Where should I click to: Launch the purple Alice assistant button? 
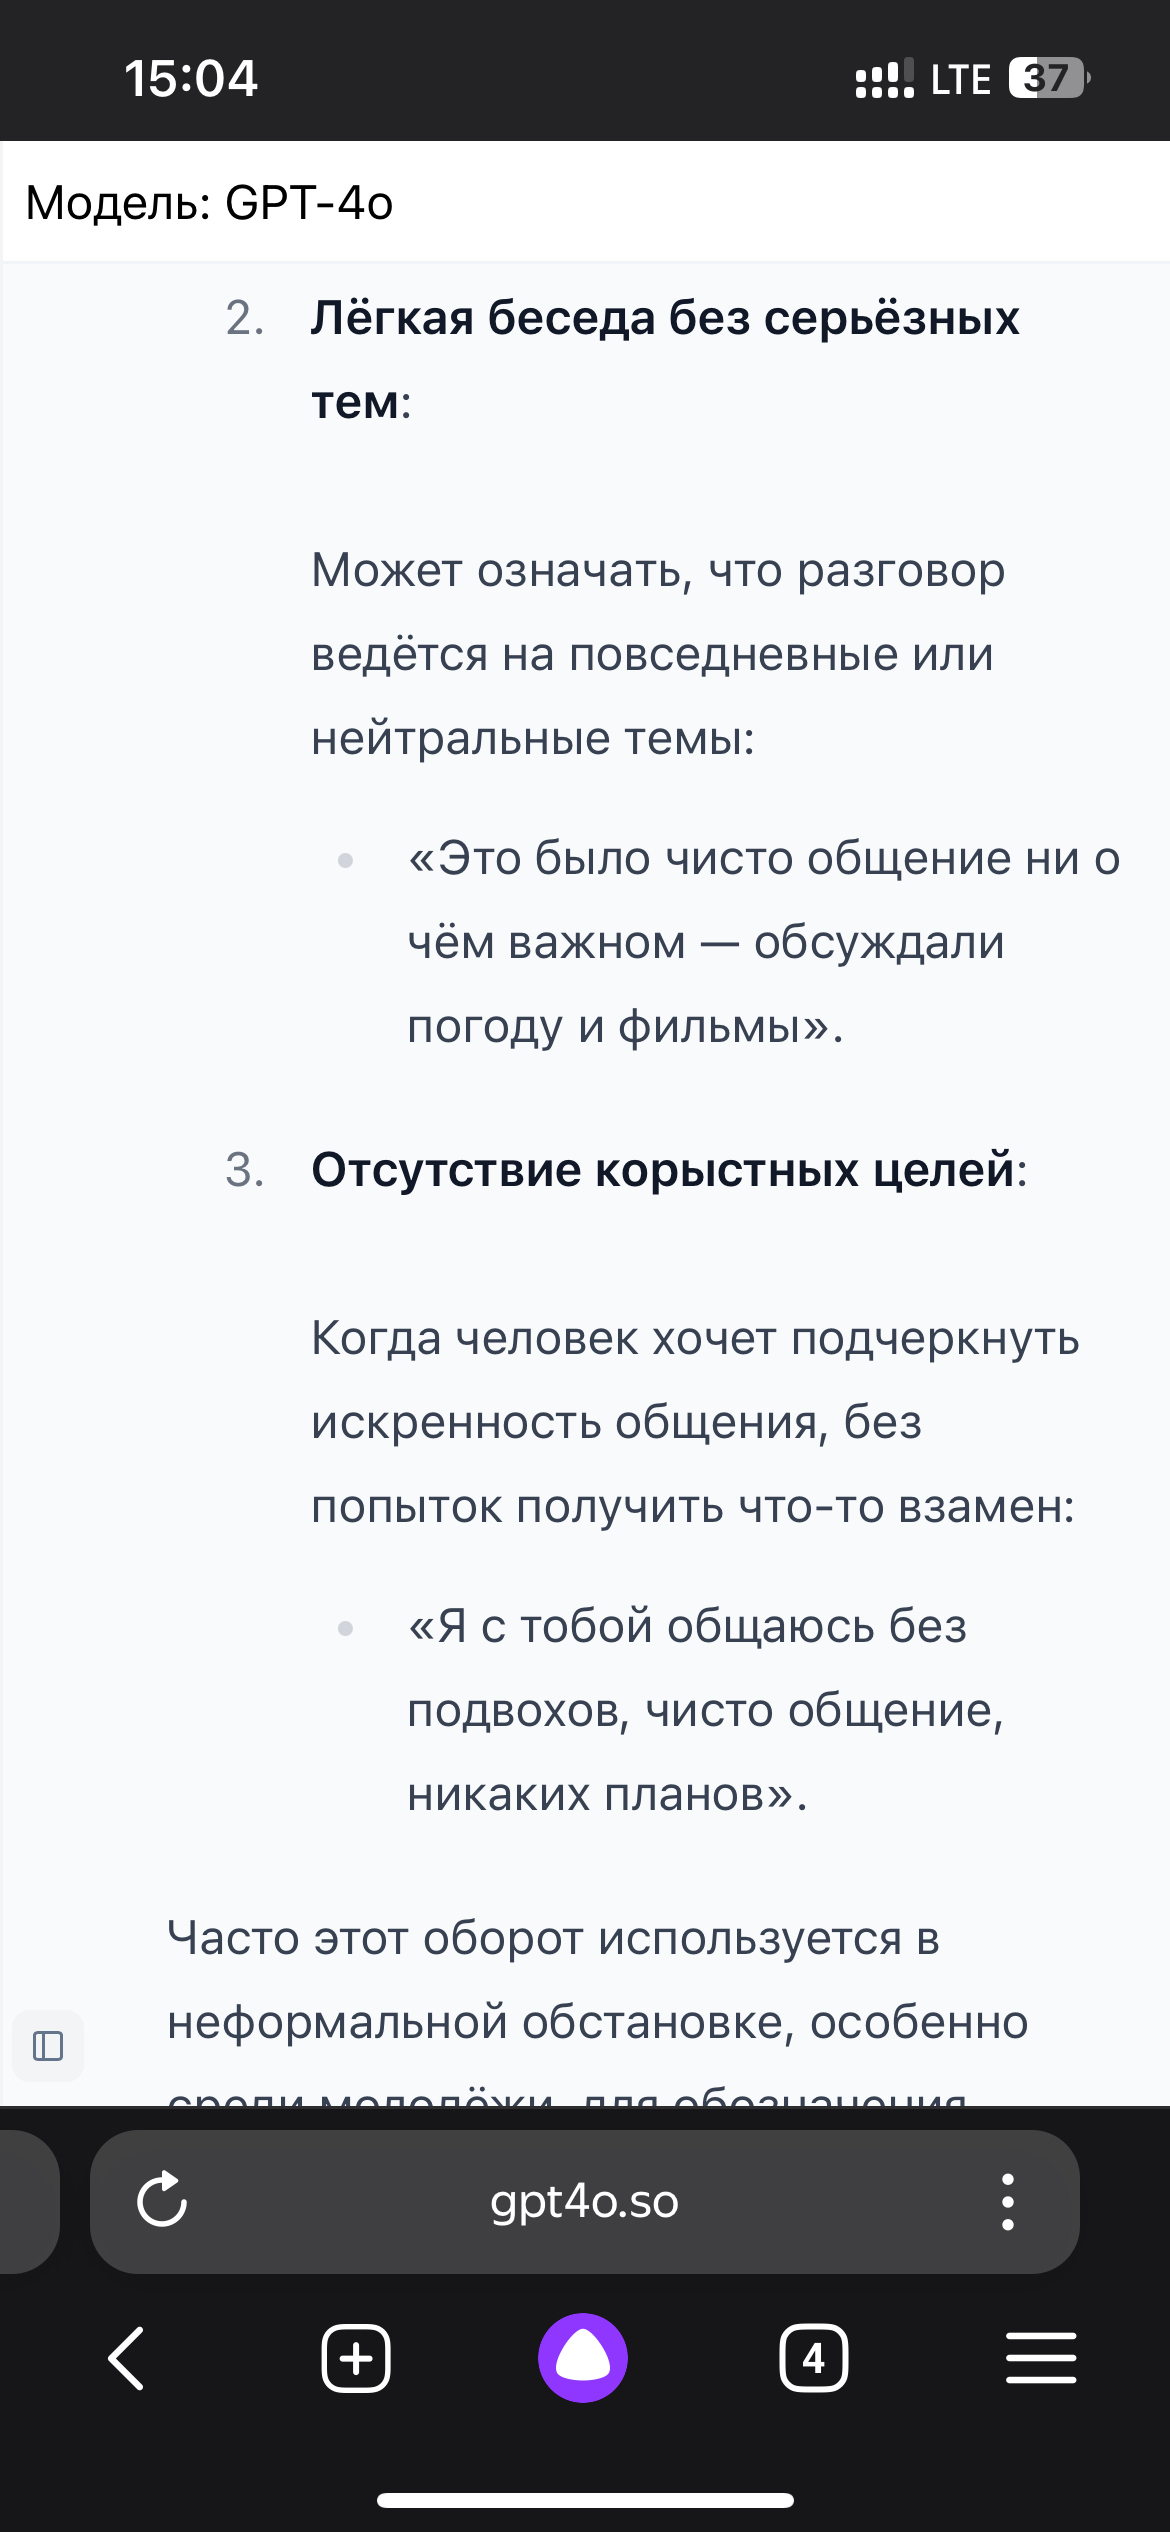[583, 2357]
